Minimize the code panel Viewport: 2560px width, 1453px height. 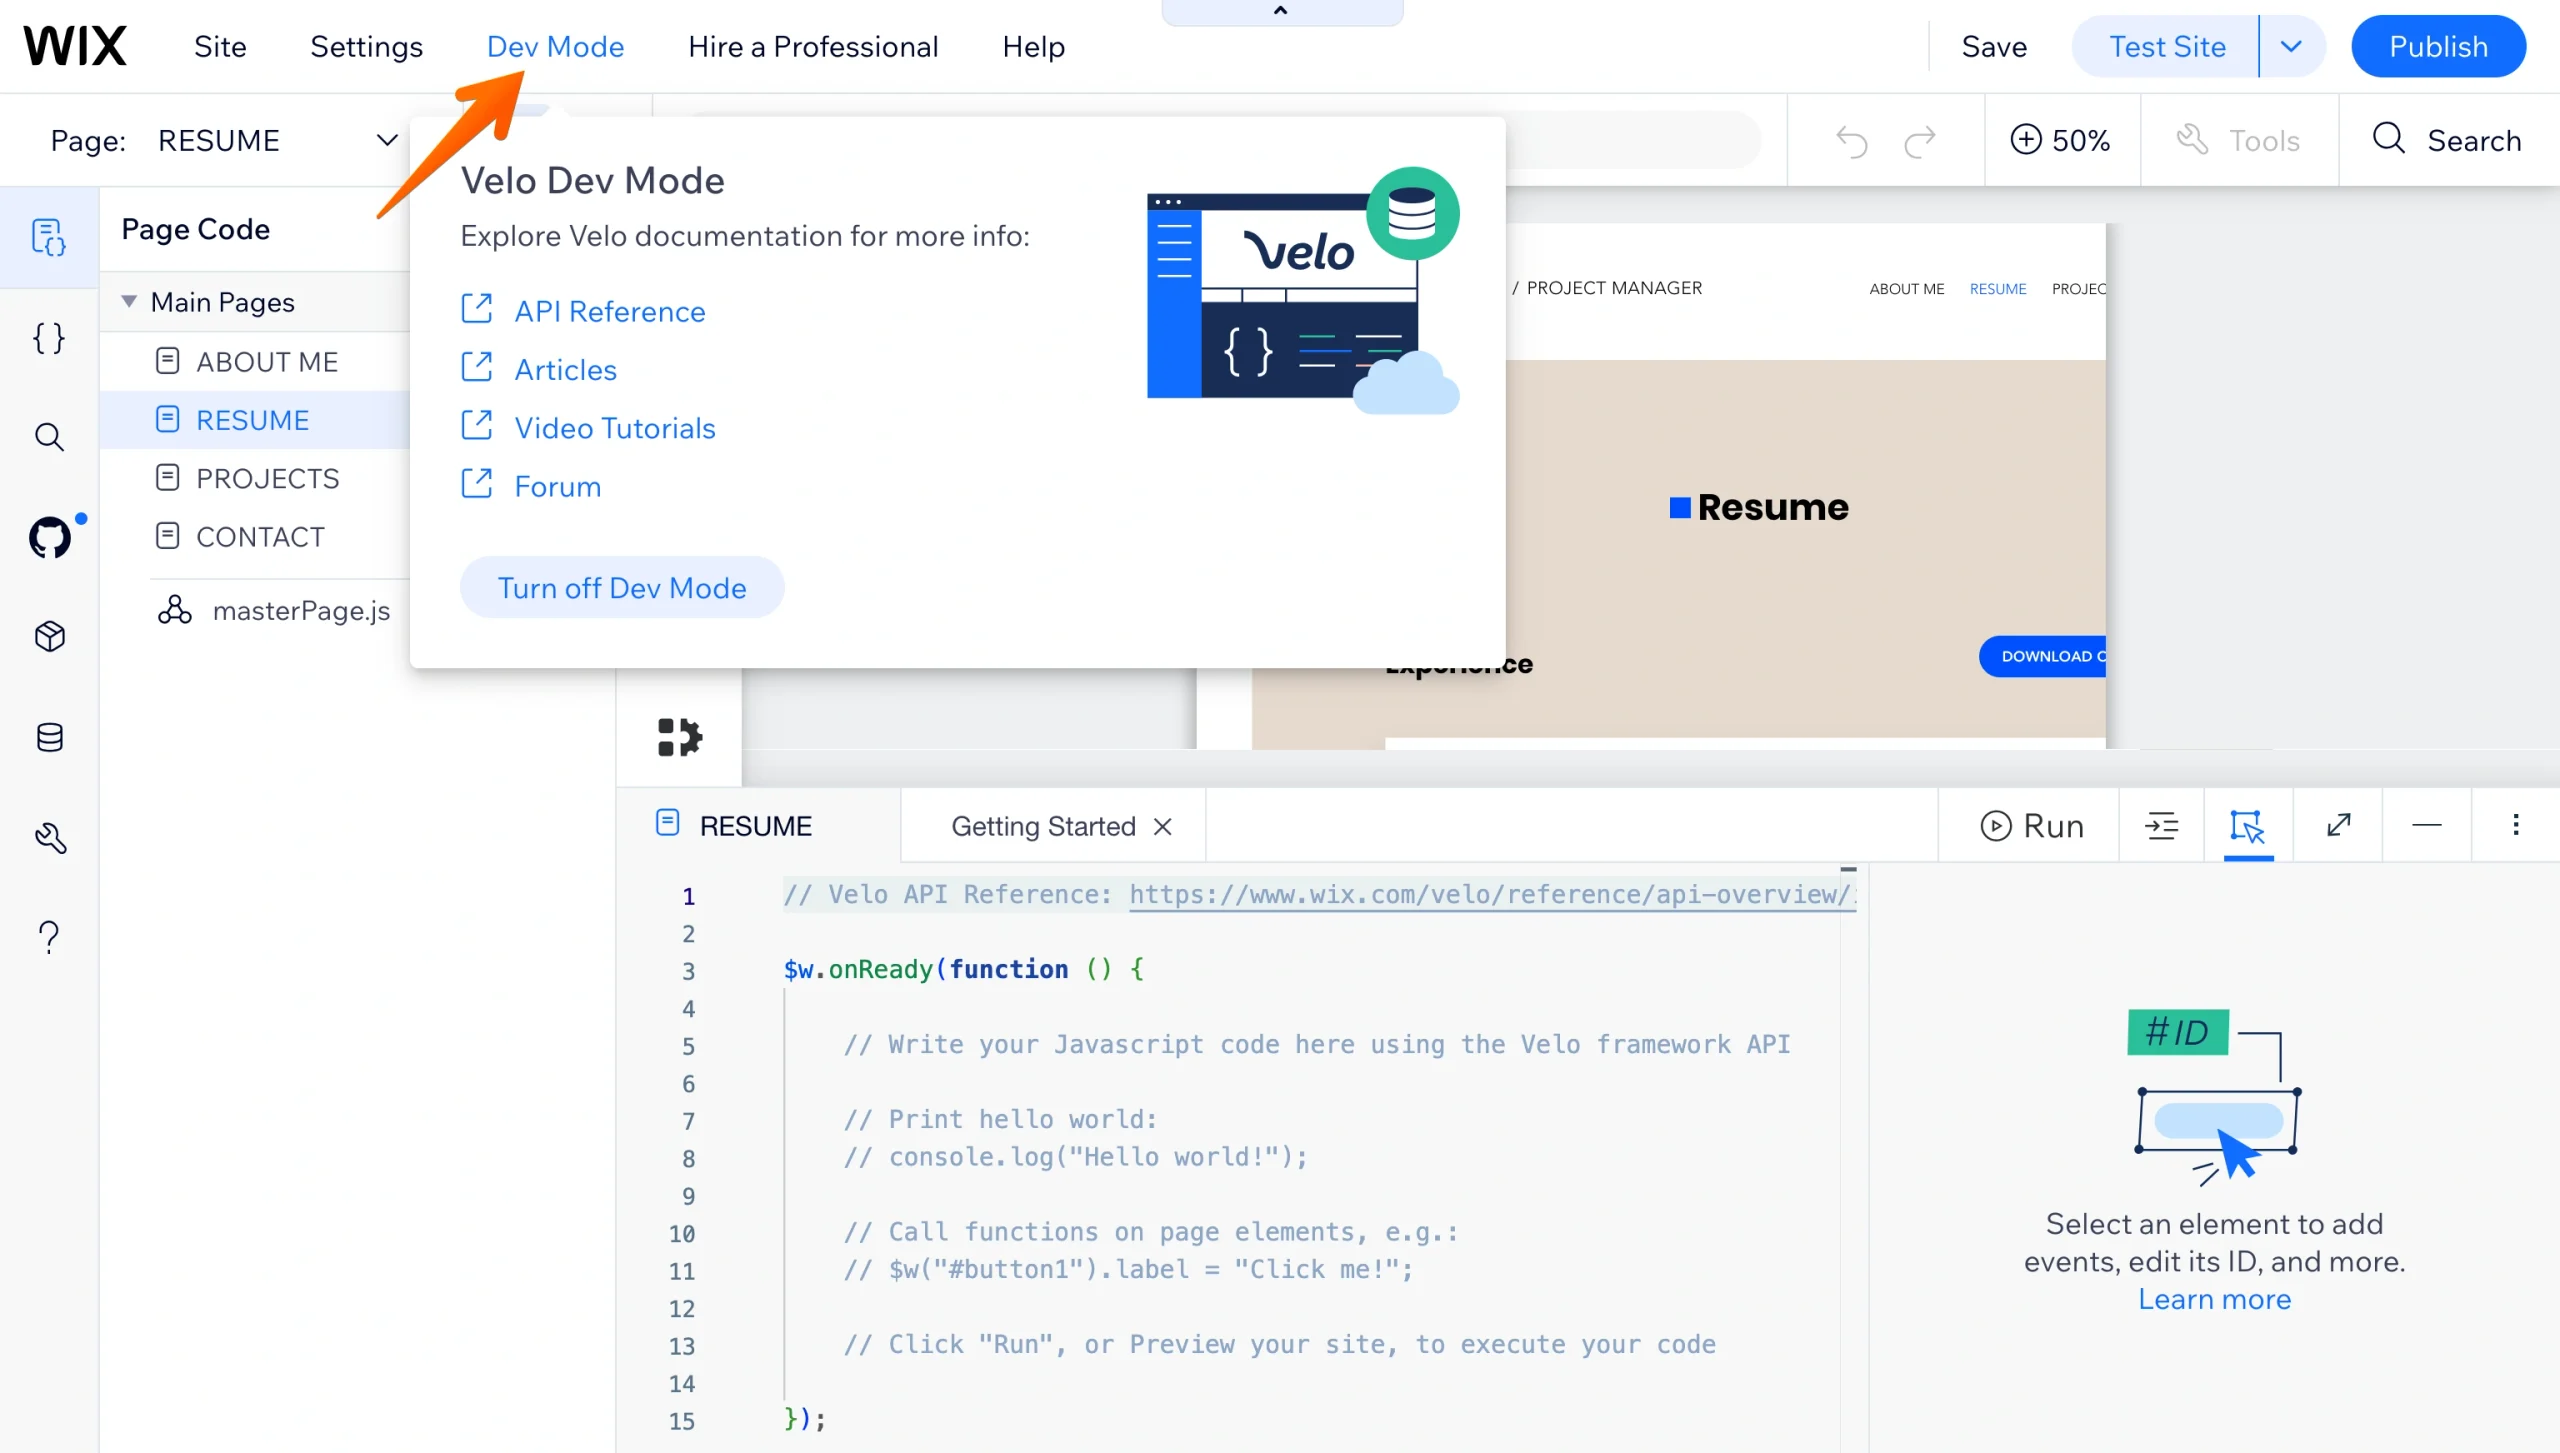coord(2427,825)
